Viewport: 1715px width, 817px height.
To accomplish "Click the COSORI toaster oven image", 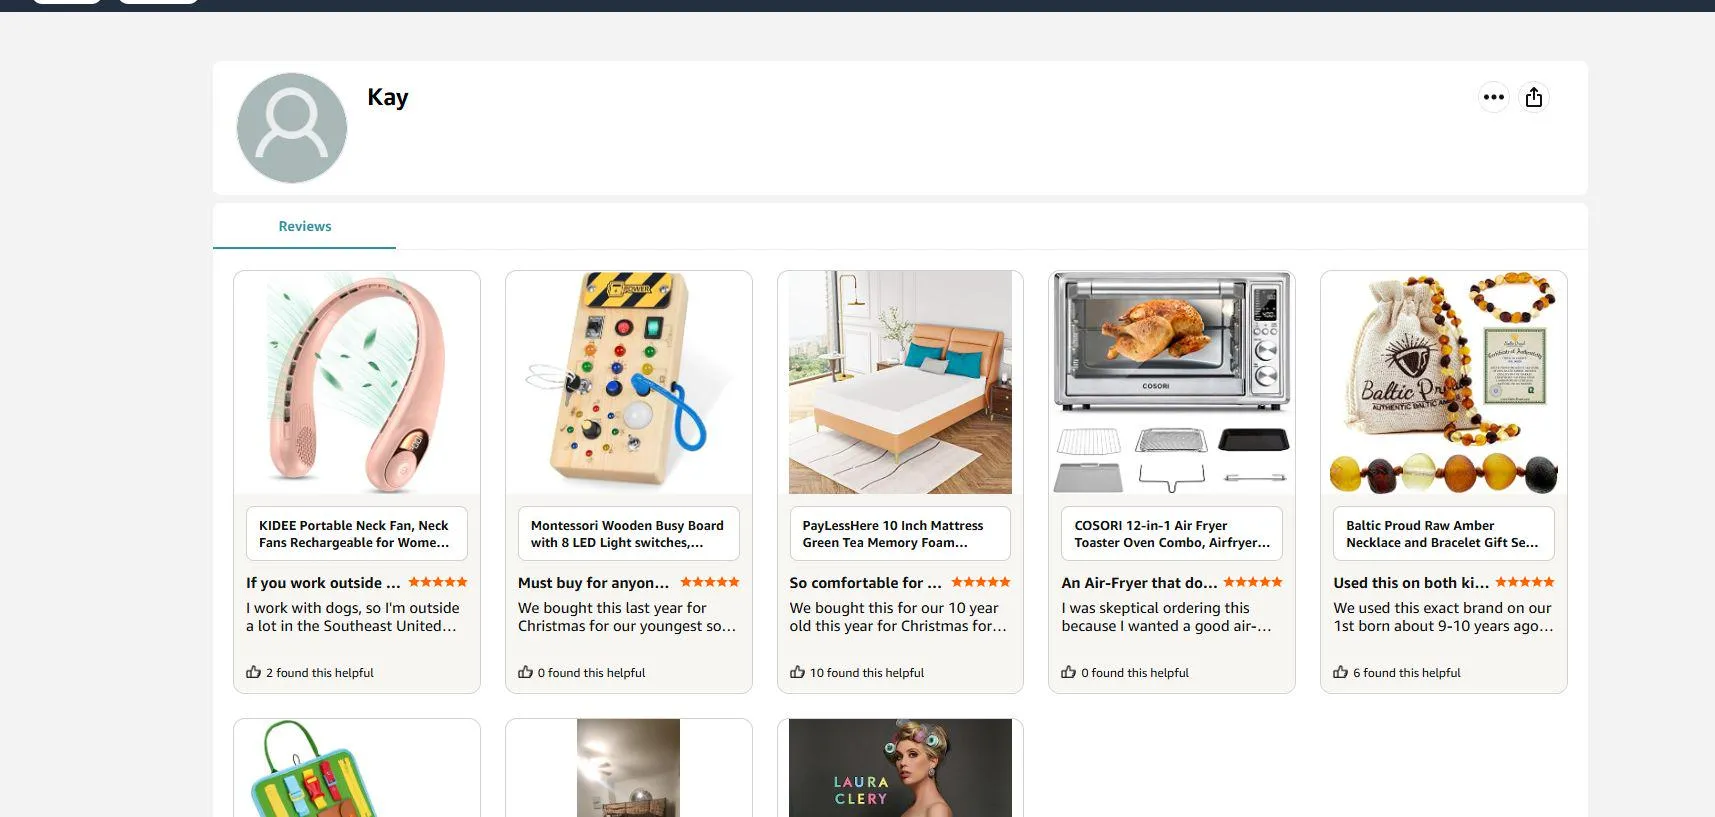I will click(1172, 383).
